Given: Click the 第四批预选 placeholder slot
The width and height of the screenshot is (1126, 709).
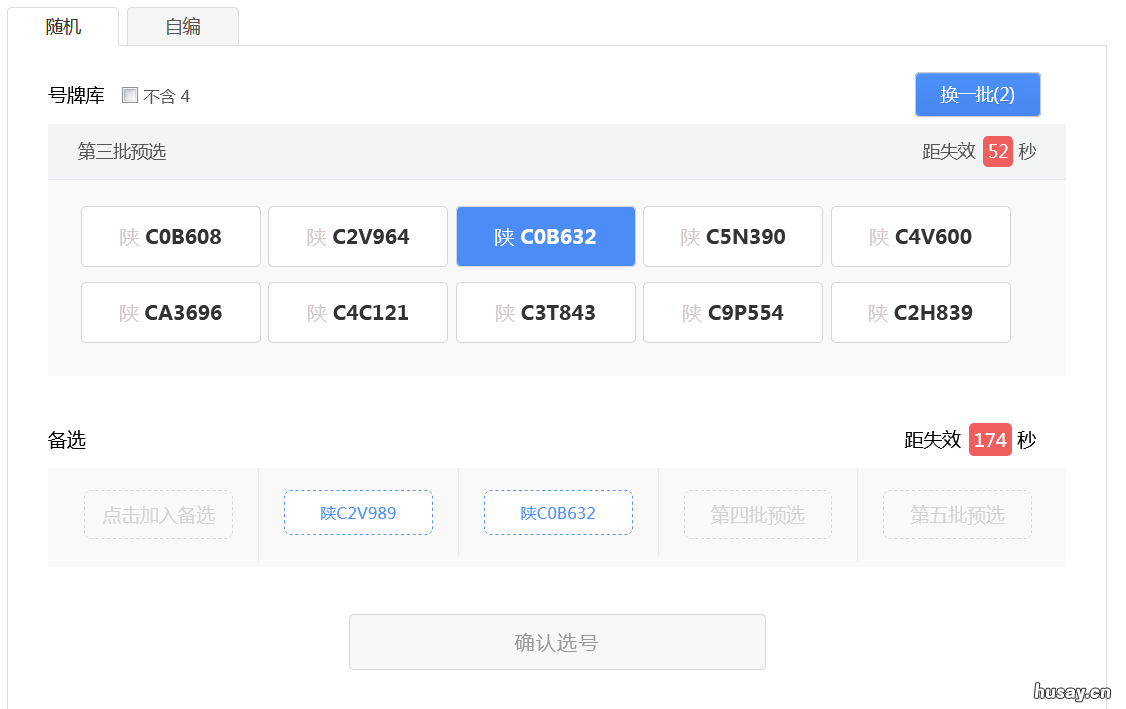Looking at the screenshot, I should click(x=757, y=512).
